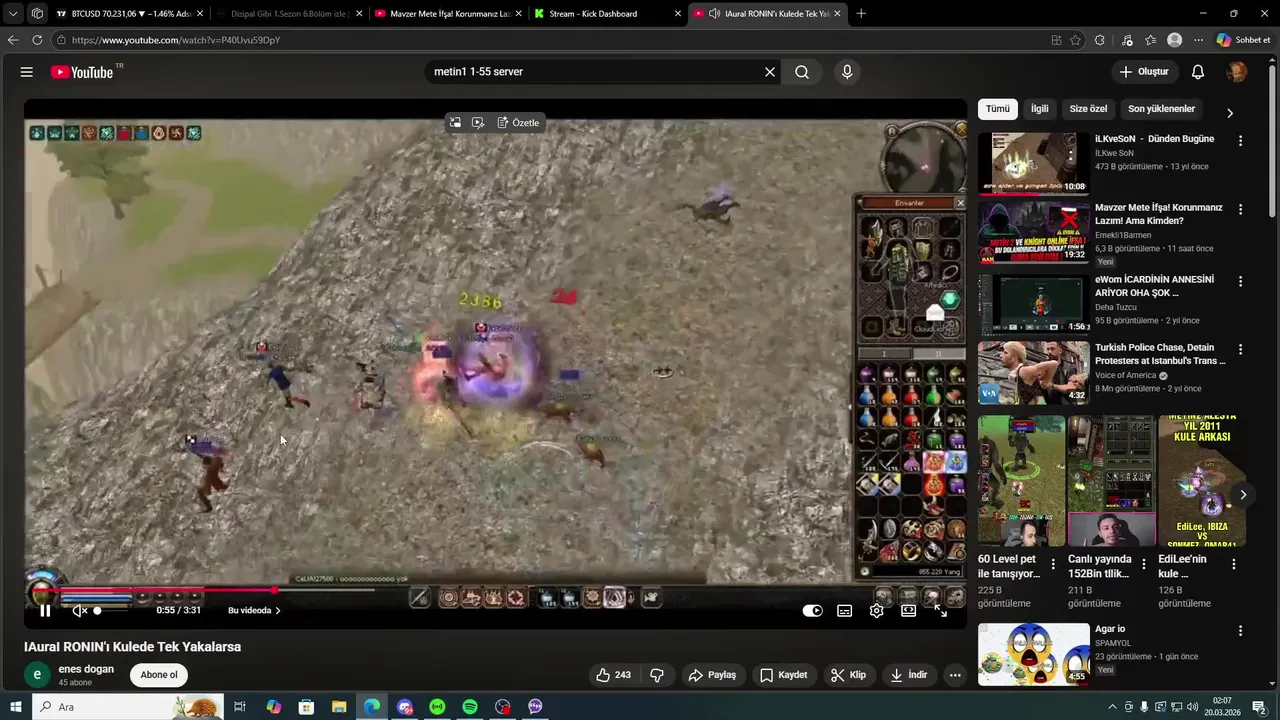Screen dimensions: 1280x720
Task: Like the video with thumbs up
Action: (614, 675)
